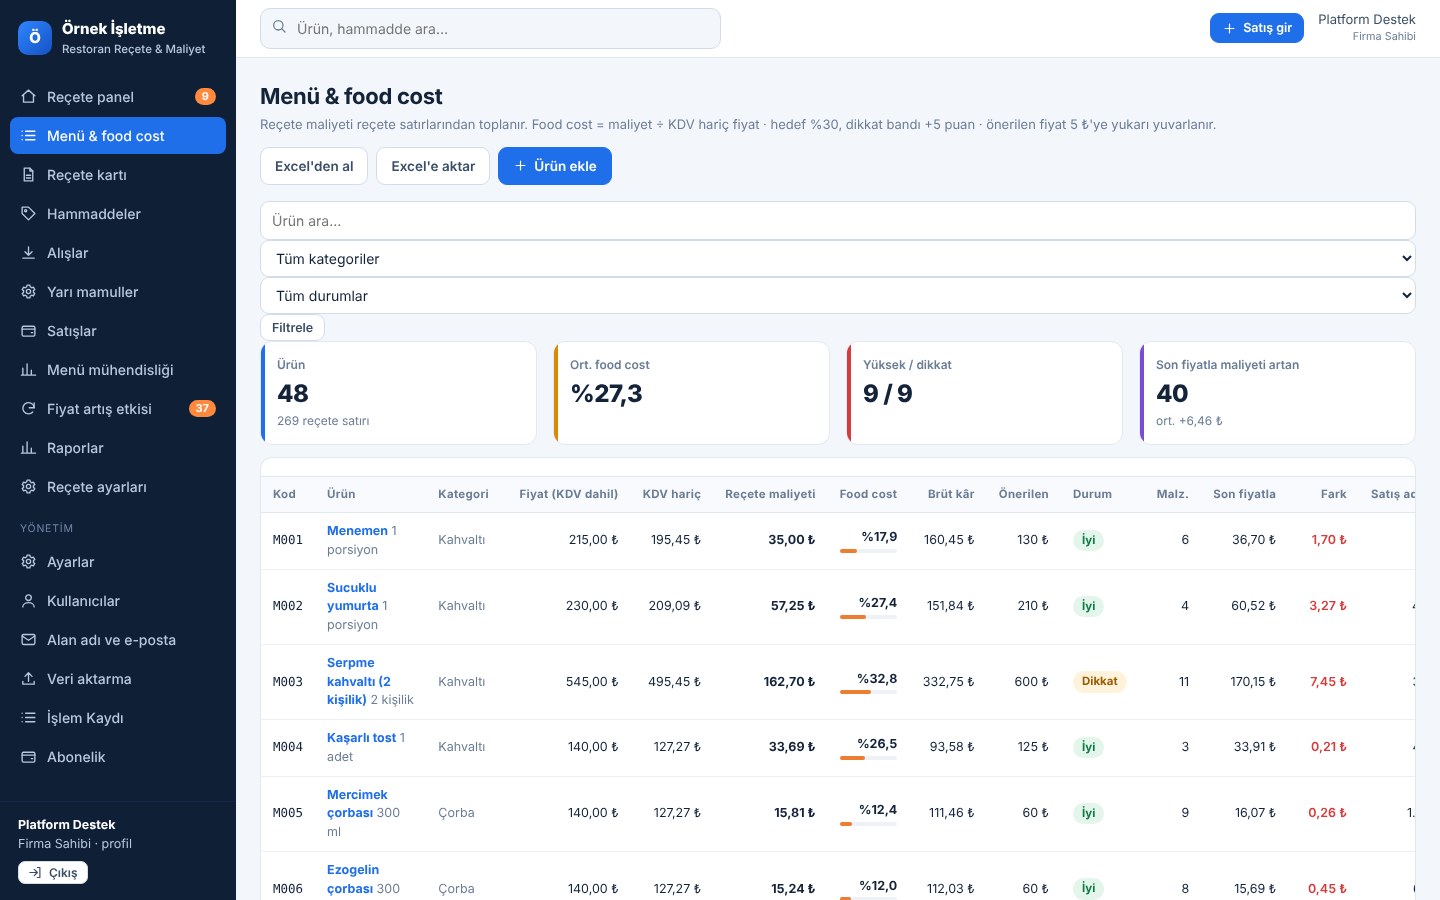Click the download icon beside Alışlar
Viewport: 1440px width, 900px height.
(x=28, y=253)
